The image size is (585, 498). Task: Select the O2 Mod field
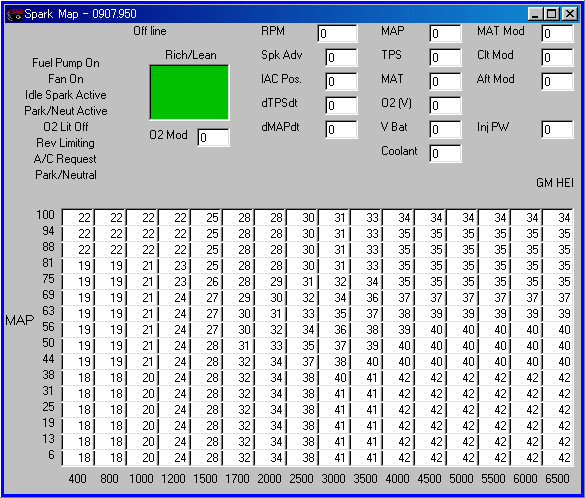click(213, 138)
